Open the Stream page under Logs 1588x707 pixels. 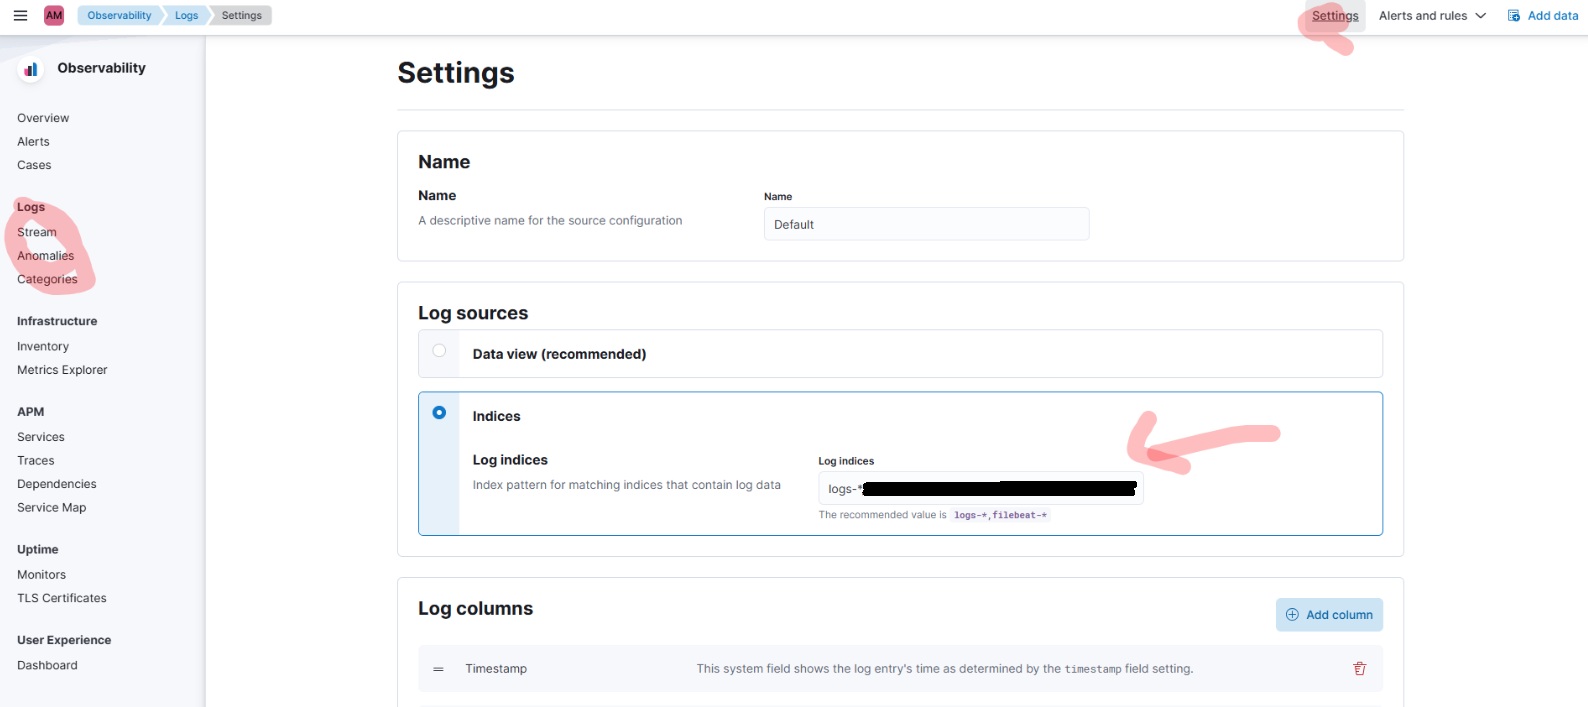point(37,232)
